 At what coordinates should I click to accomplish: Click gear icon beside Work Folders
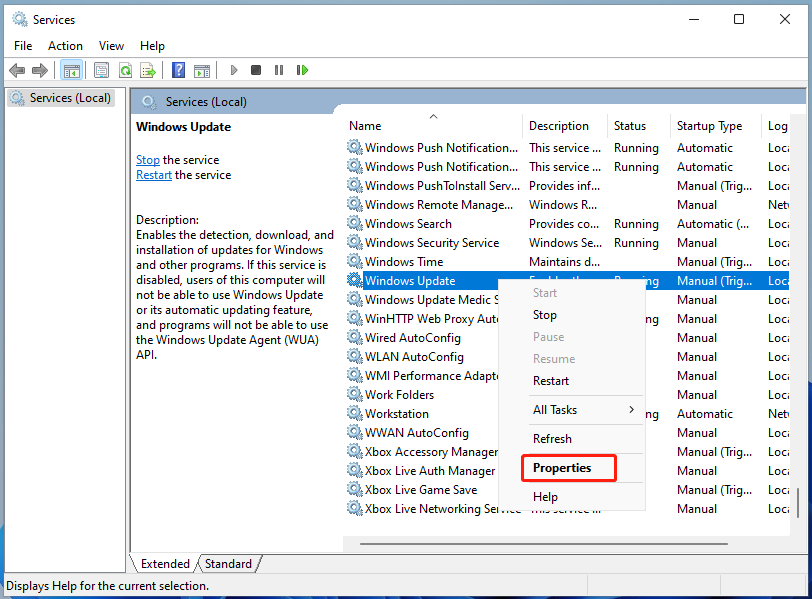click(355, 394)
